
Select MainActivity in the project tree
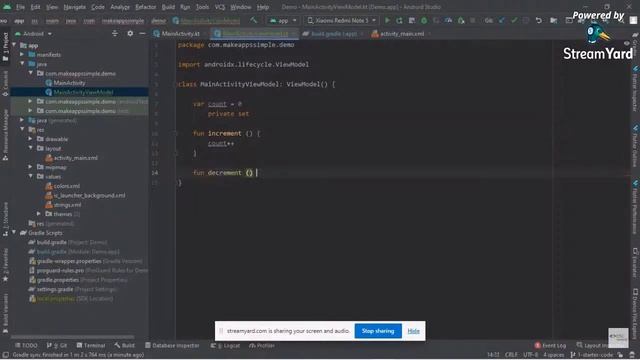click(69, 83)
